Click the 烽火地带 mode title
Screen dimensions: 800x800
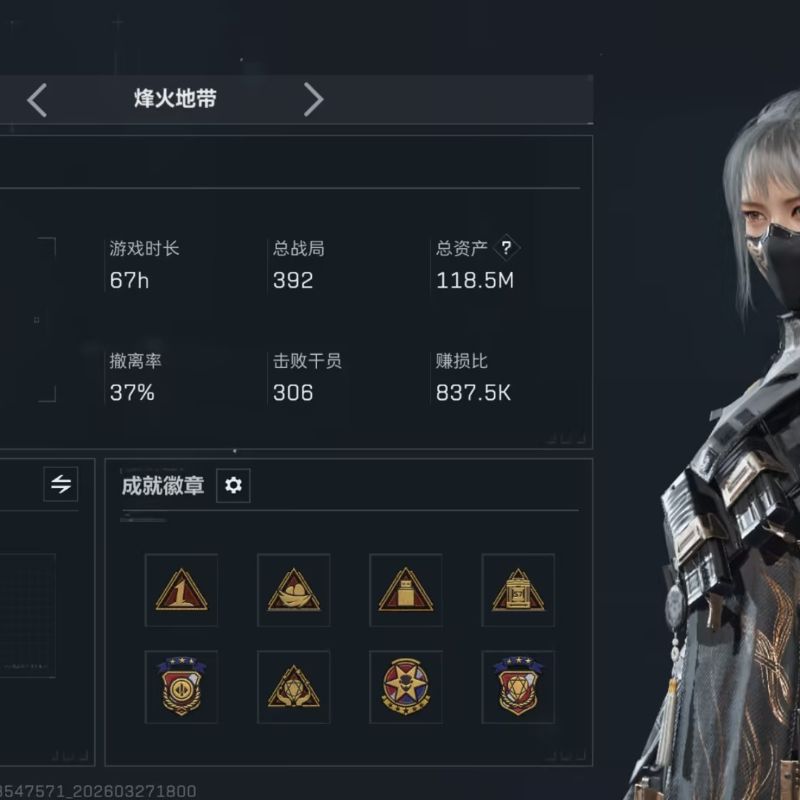coord(175,99)
